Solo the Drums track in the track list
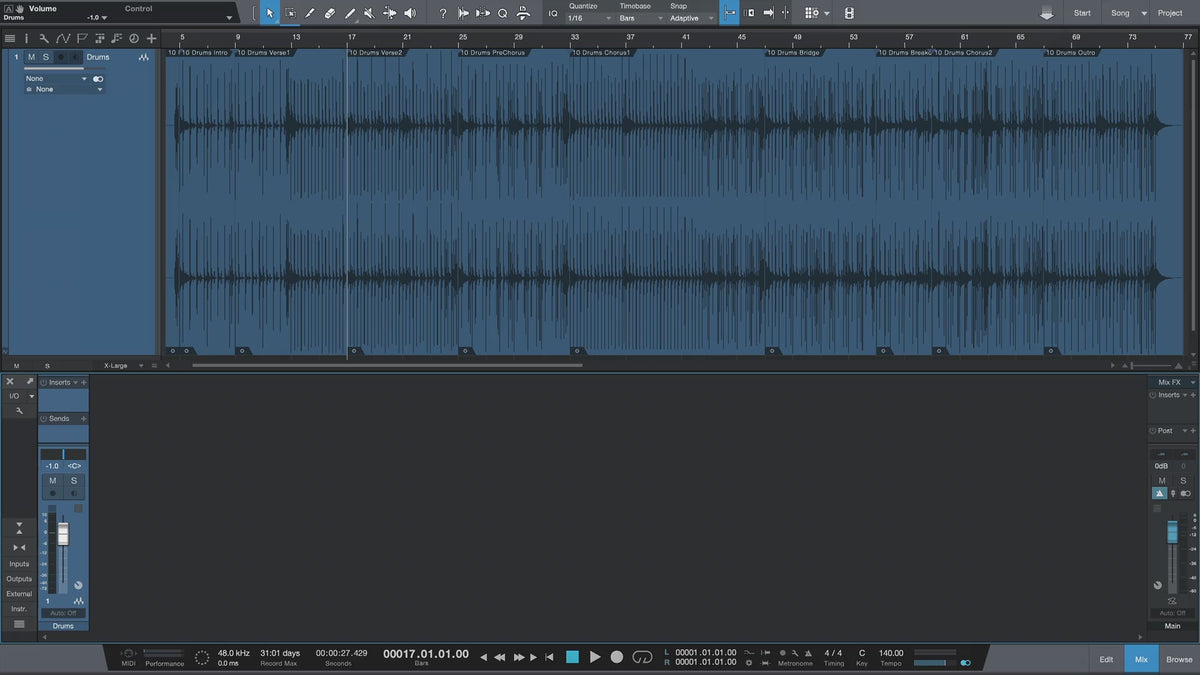Viewport: 1200px width, 675px height. tap(44, 57)
